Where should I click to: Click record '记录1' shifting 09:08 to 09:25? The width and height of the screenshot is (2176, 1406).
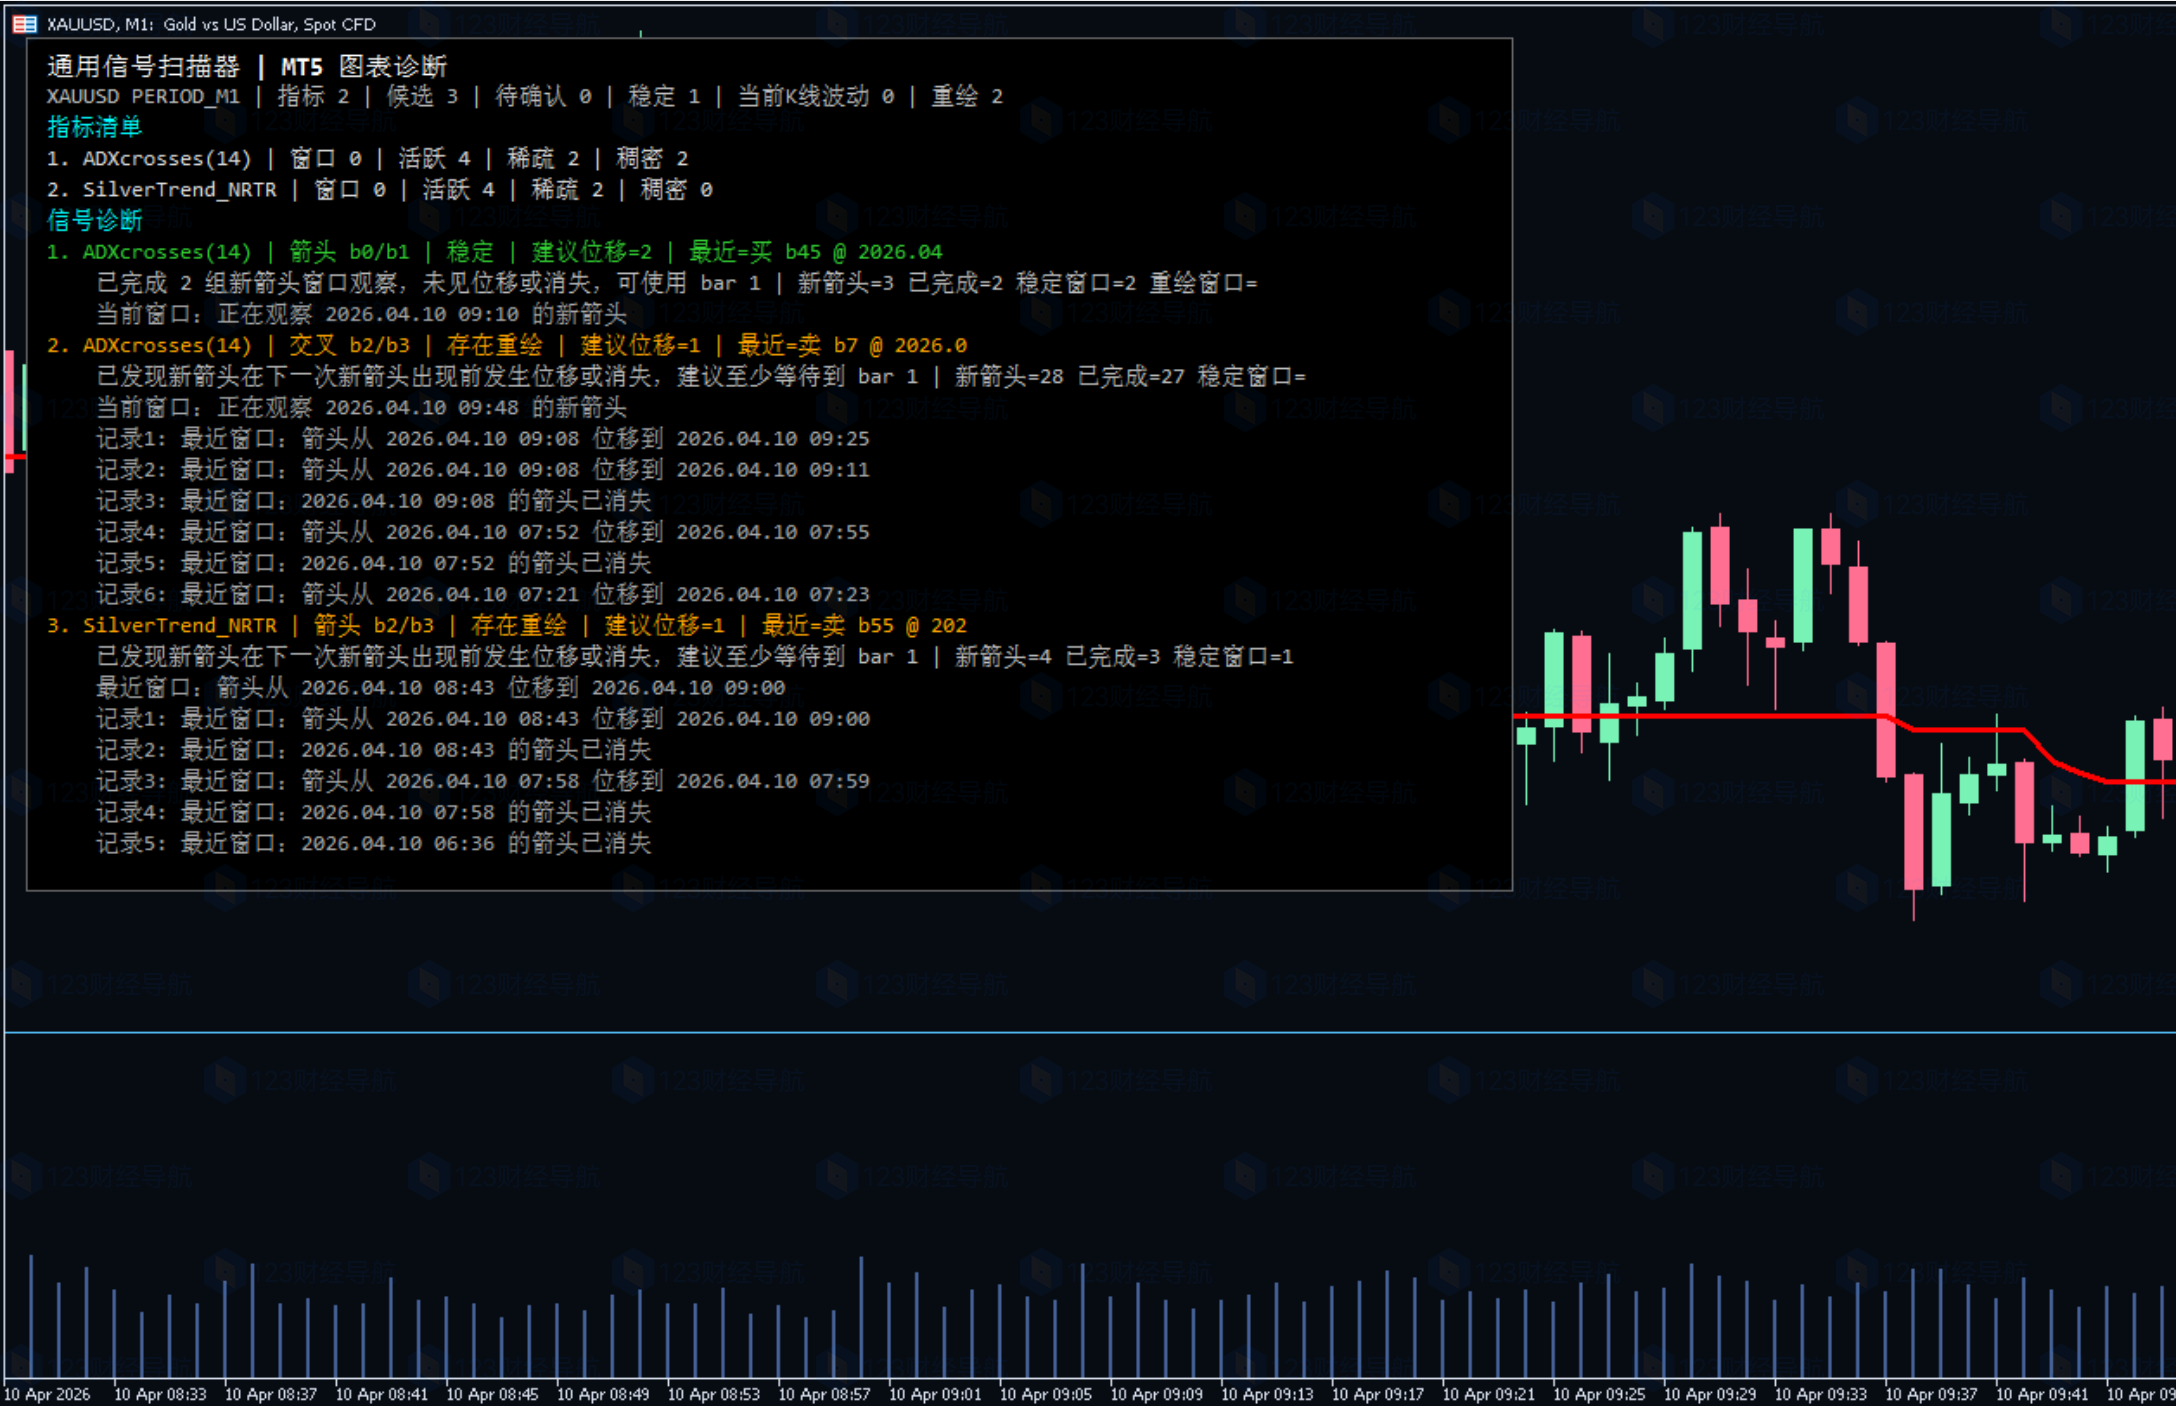(483, 439)
